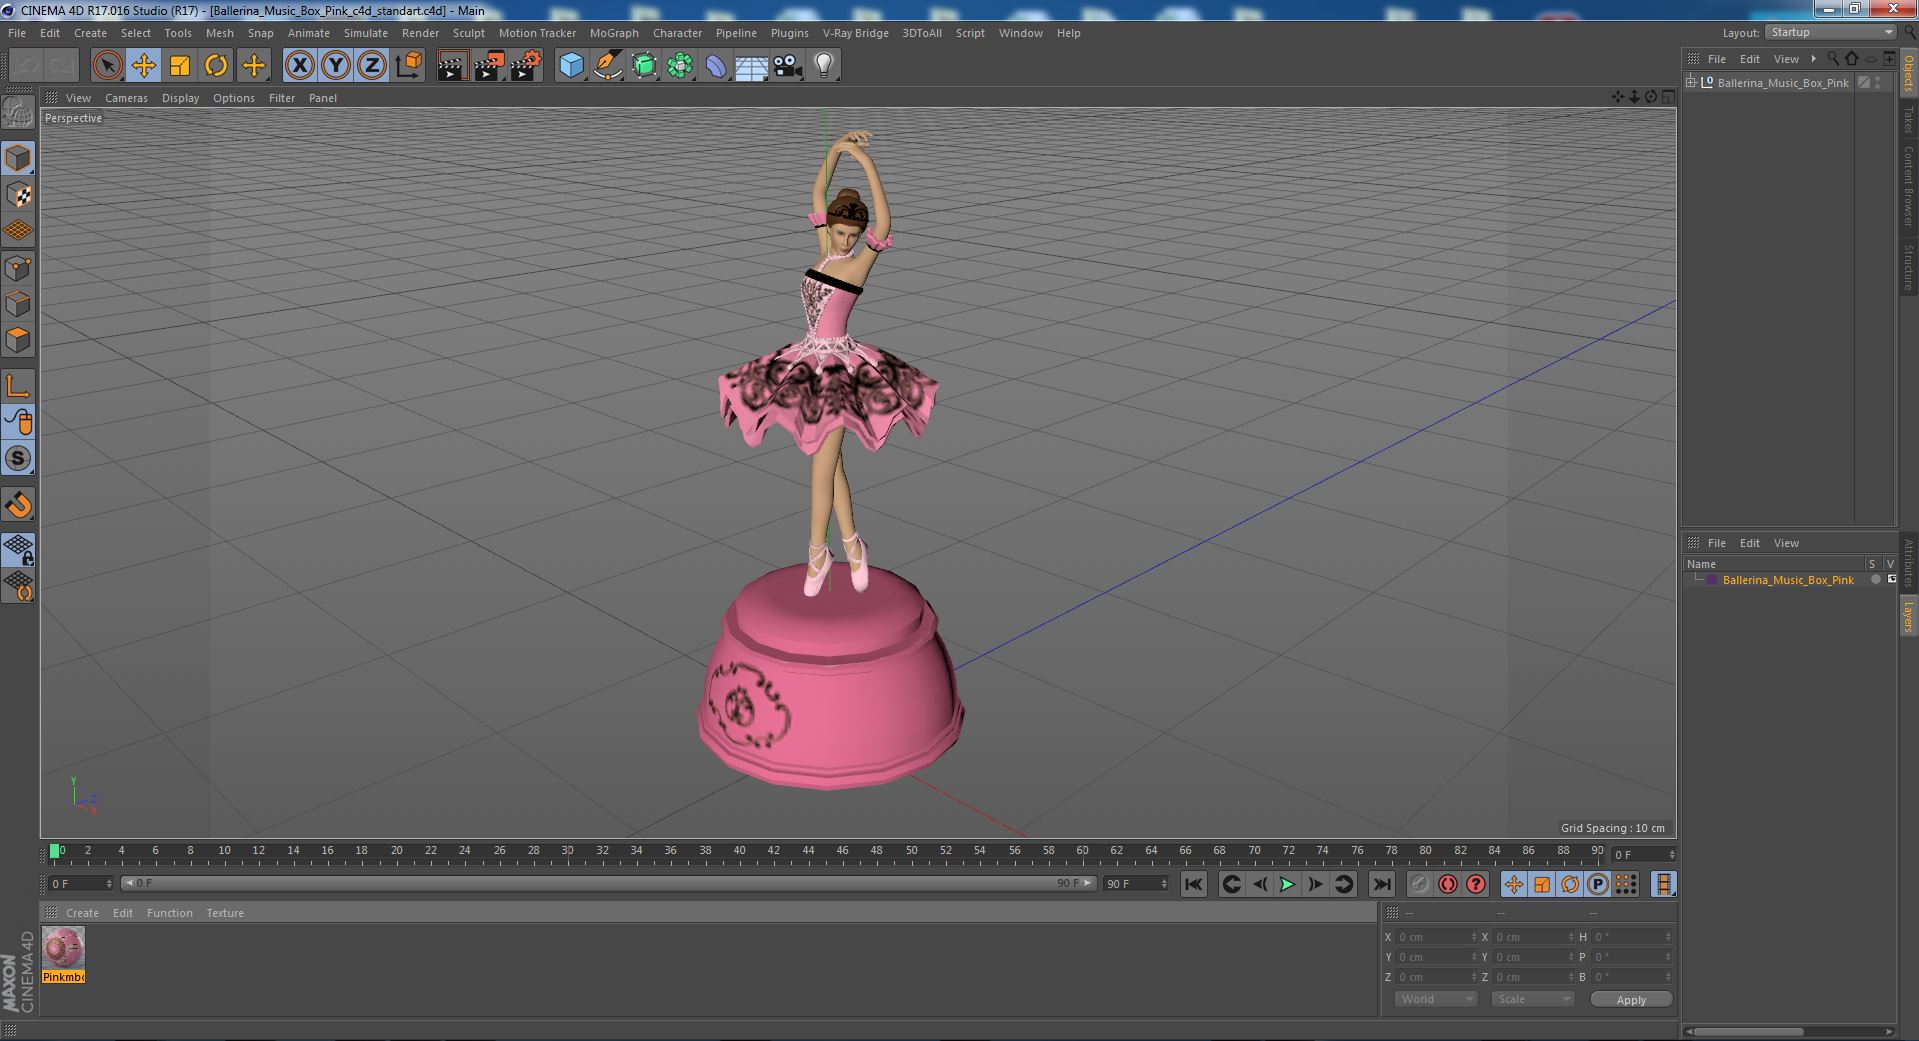Select the Live Selection tool

(x=107, y=66)
